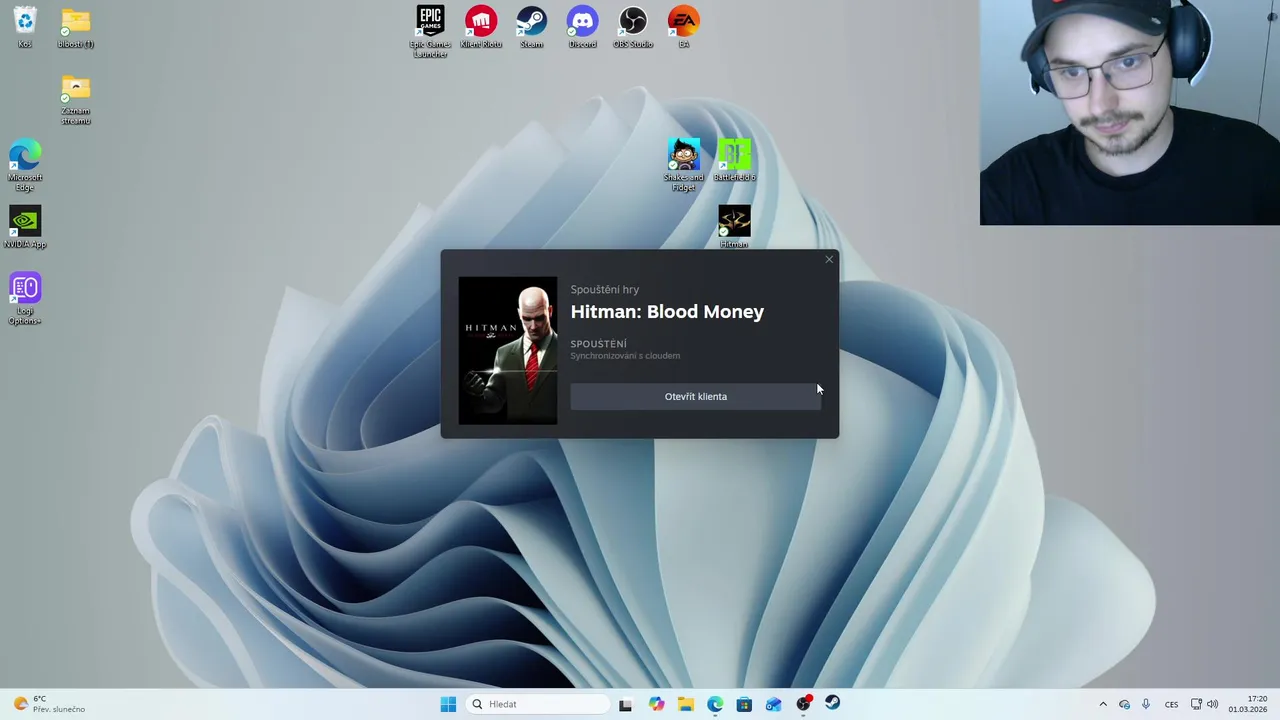Open network status tray icon
The width and height of the screenshot is (1280, 720).
click(1196, 704)
